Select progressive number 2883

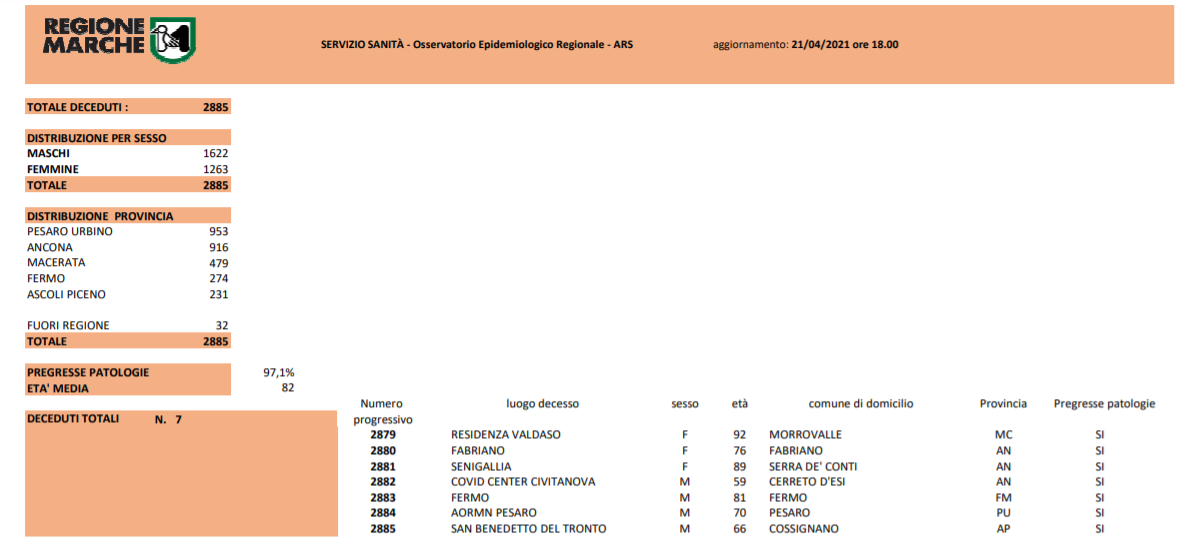[x=383, y=497]
